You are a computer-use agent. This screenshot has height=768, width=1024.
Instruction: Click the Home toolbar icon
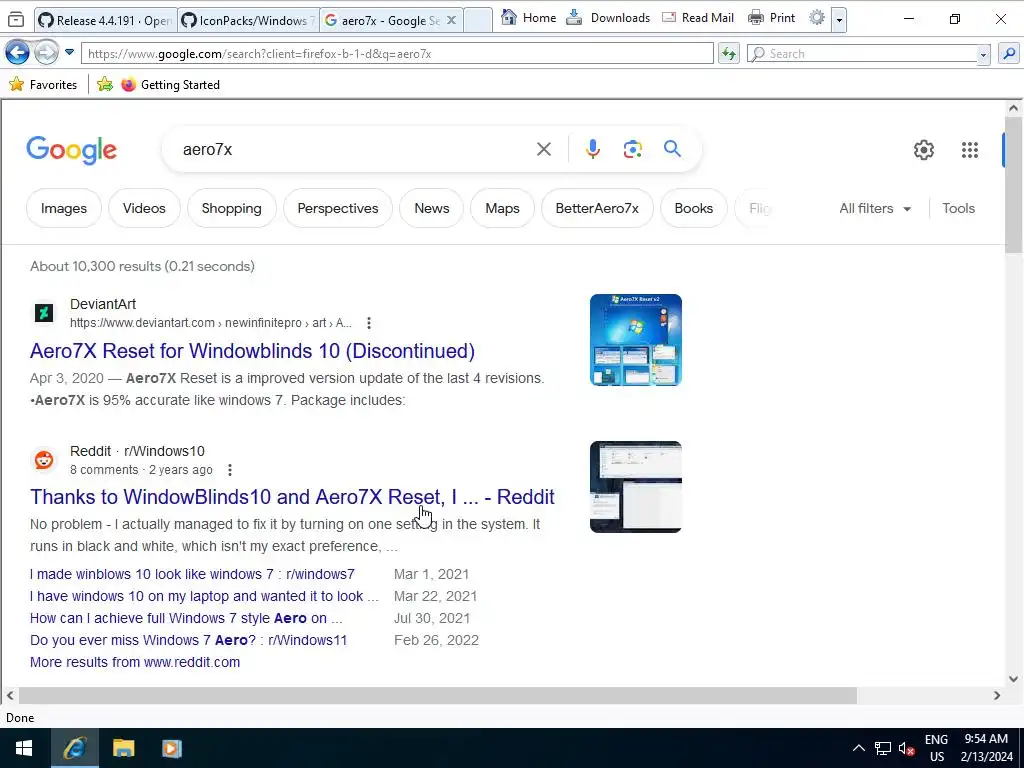click(x=509, y=18)
